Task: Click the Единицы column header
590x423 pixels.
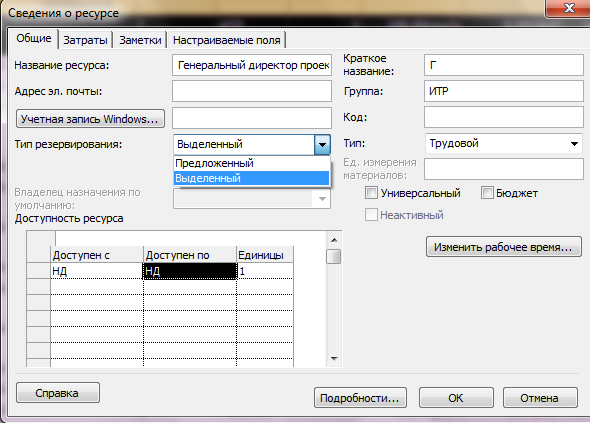Action: click(x=265, y=255)
